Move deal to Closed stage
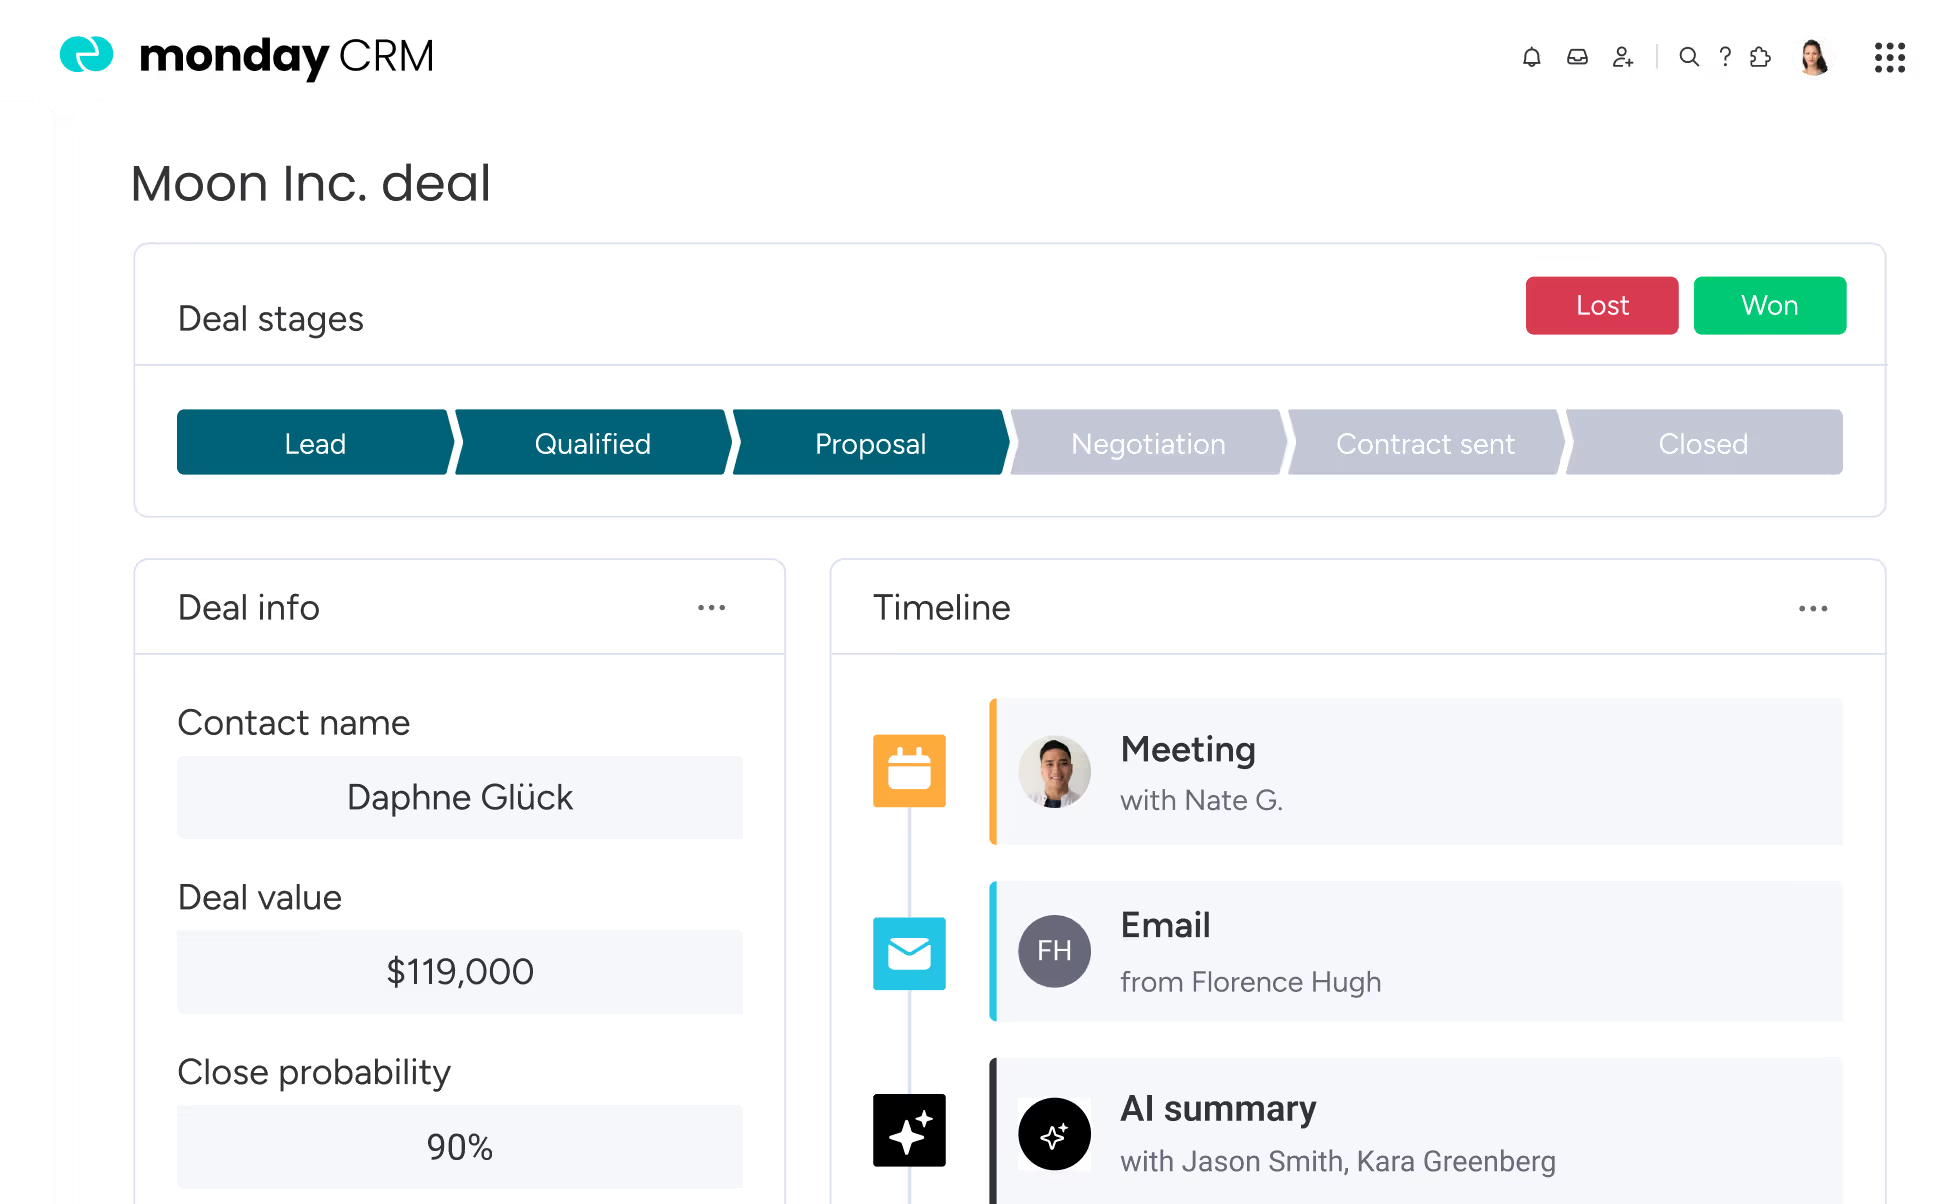This screenshot has width=1954, height=1204. coord(1704,442)
